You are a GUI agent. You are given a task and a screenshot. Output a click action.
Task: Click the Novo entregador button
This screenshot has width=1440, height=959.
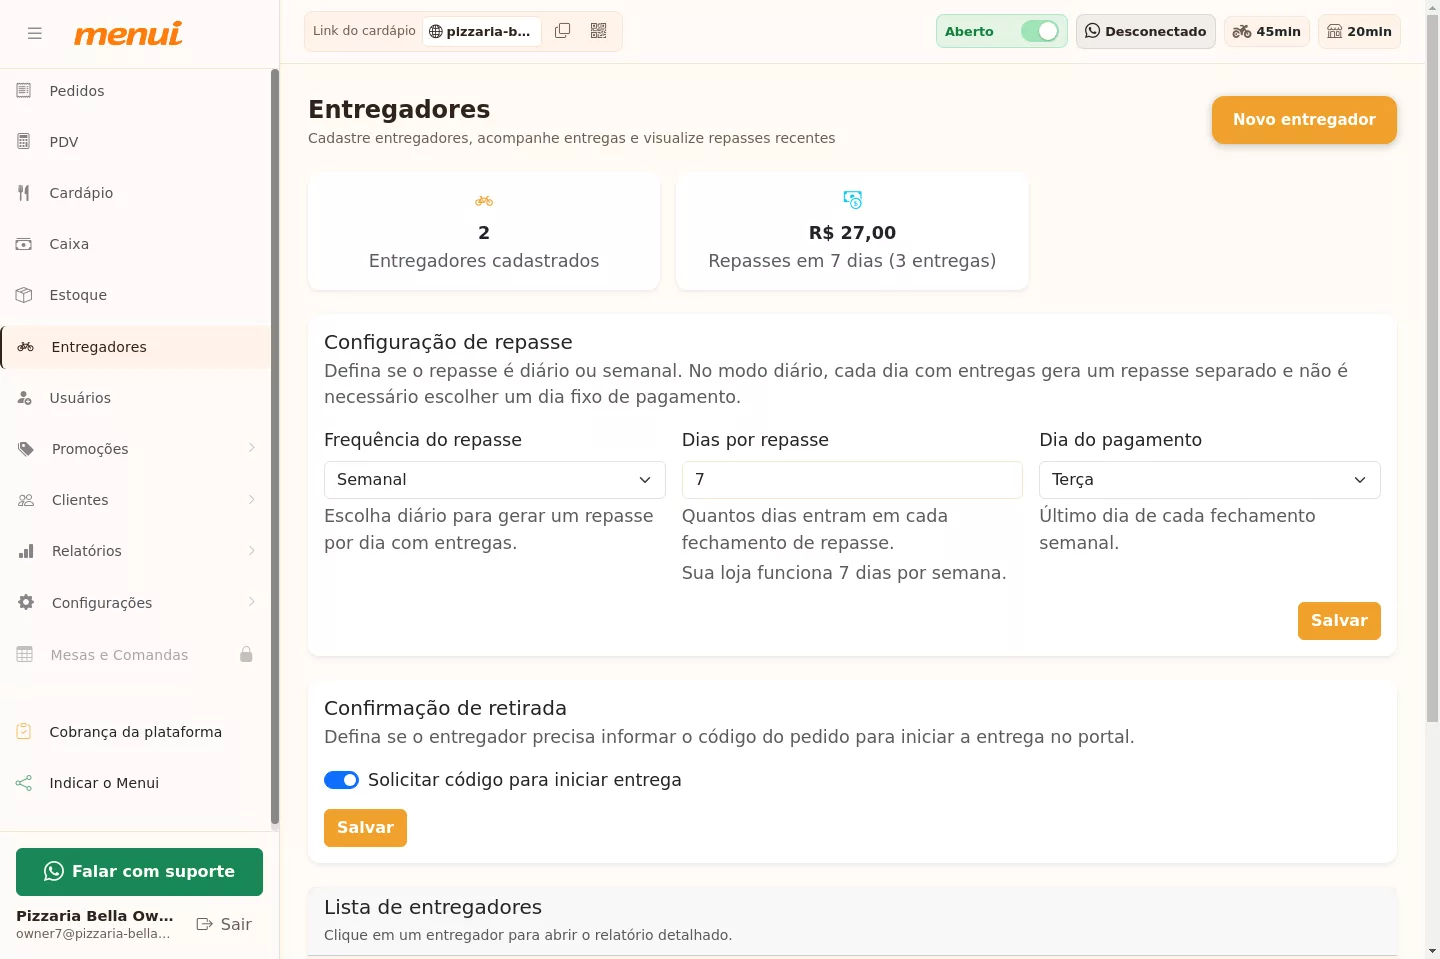pos(1304,120)
